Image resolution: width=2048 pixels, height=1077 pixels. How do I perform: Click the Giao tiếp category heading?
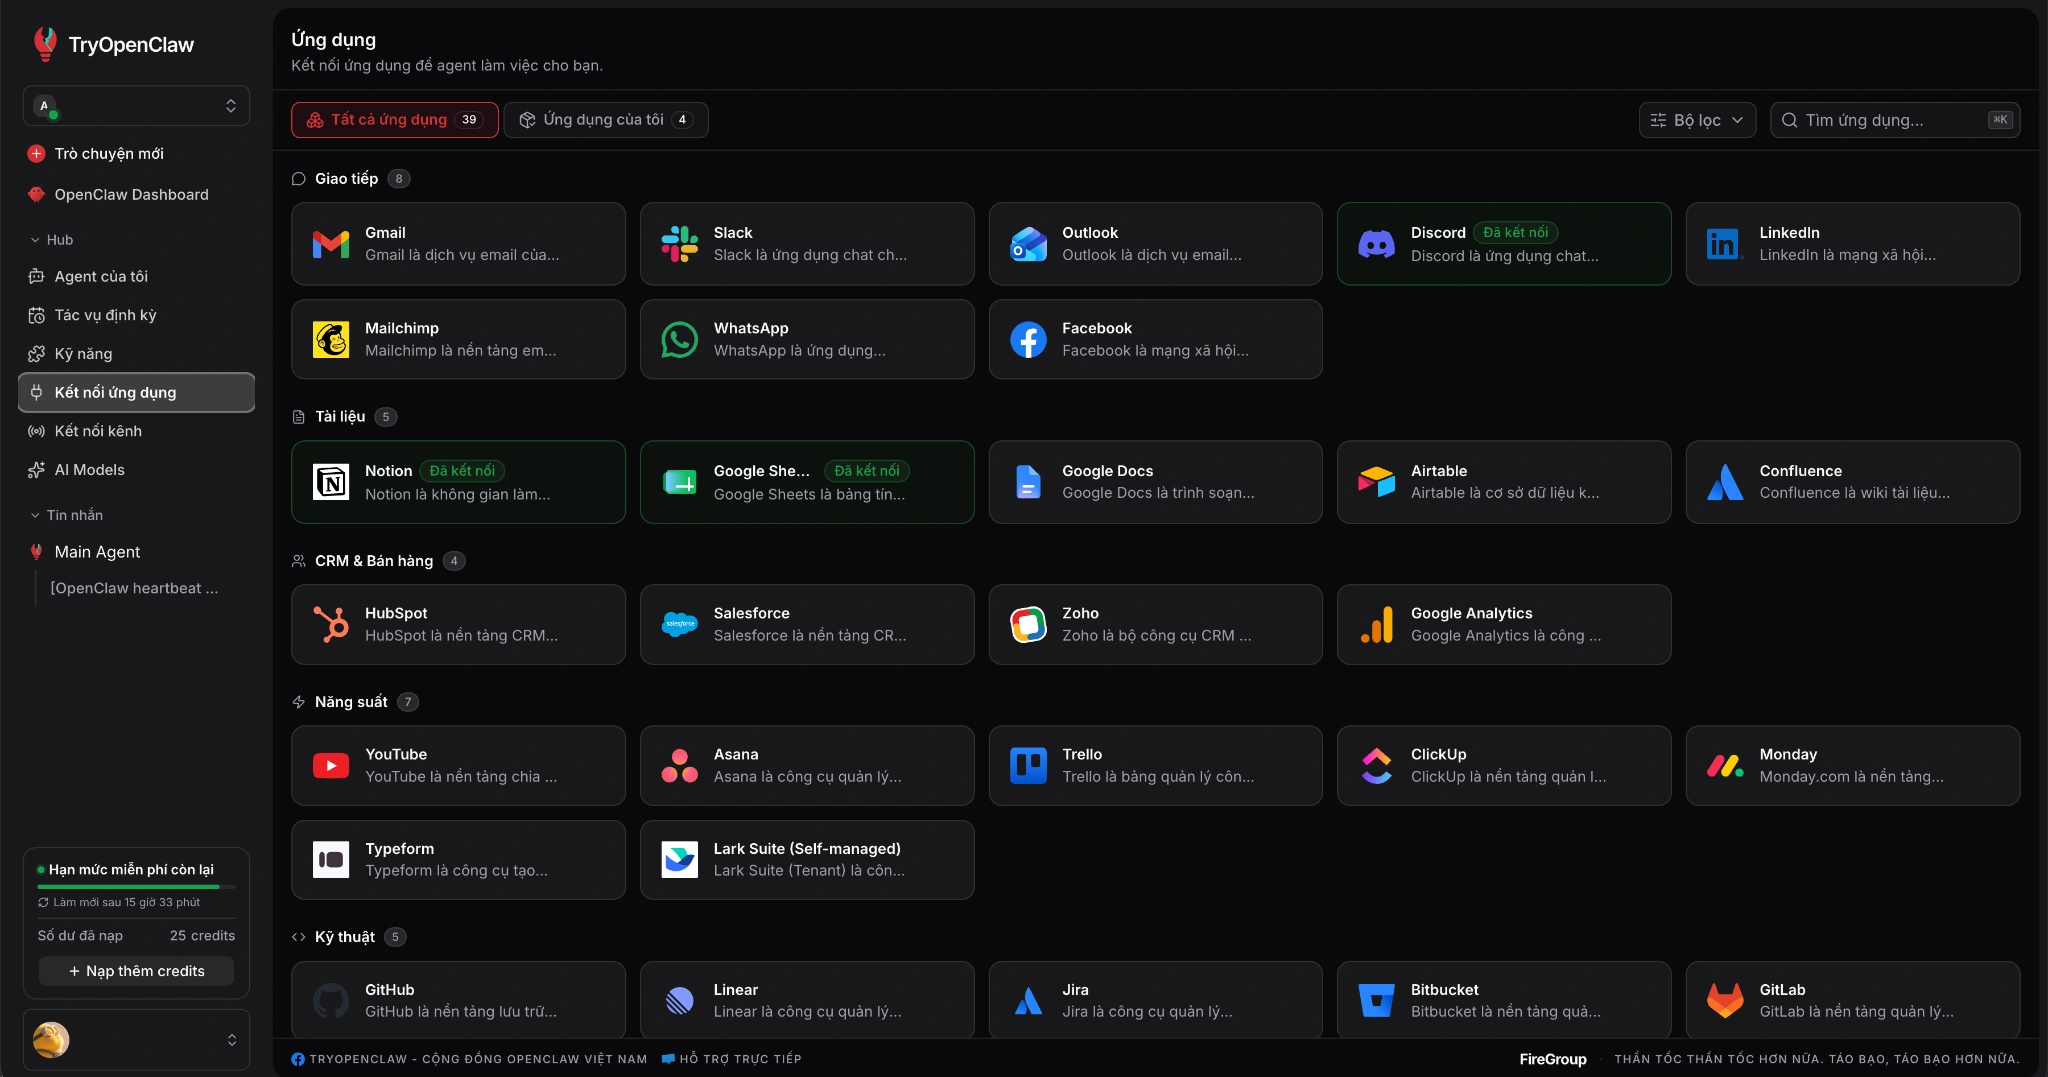point(346,179)
